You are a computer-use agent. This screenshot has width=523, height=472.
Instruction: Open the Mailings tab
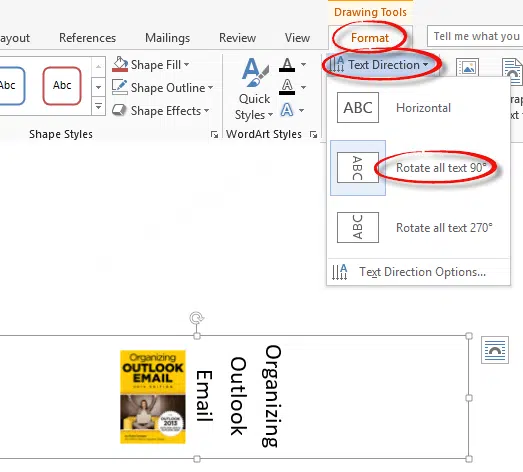167,38
